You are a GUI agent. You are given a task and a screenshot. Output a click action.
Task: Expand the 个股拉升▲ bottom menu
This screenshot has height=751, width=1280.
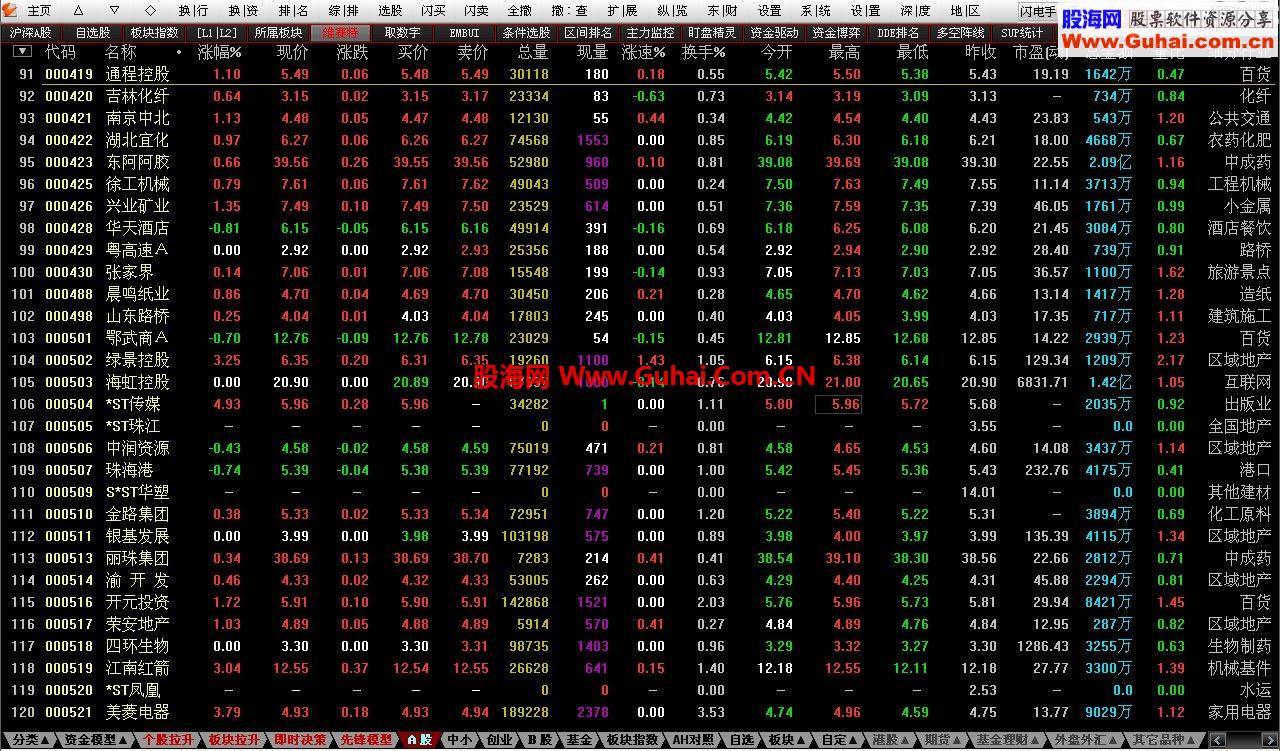[x=167, y=740]
